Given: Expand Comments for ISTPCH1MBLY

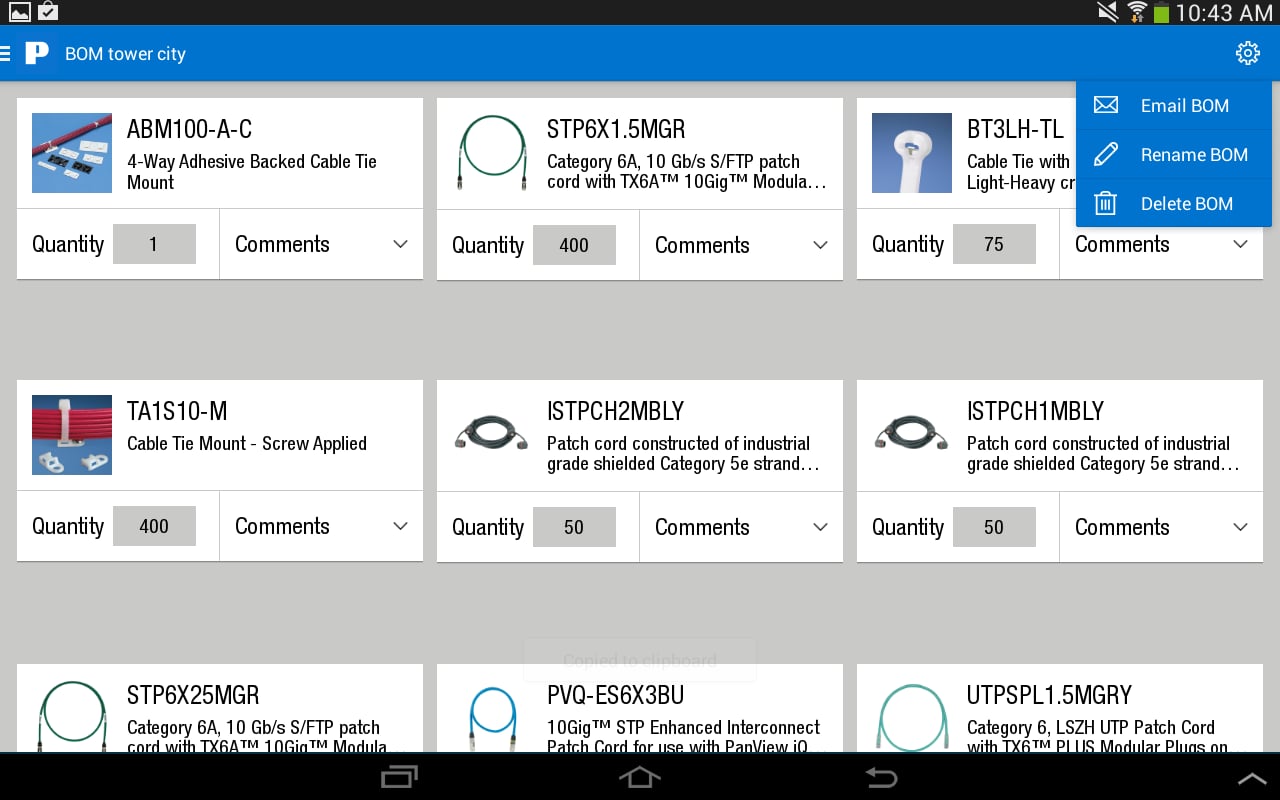Looking at the screenshot, I should coord(1161,527).
